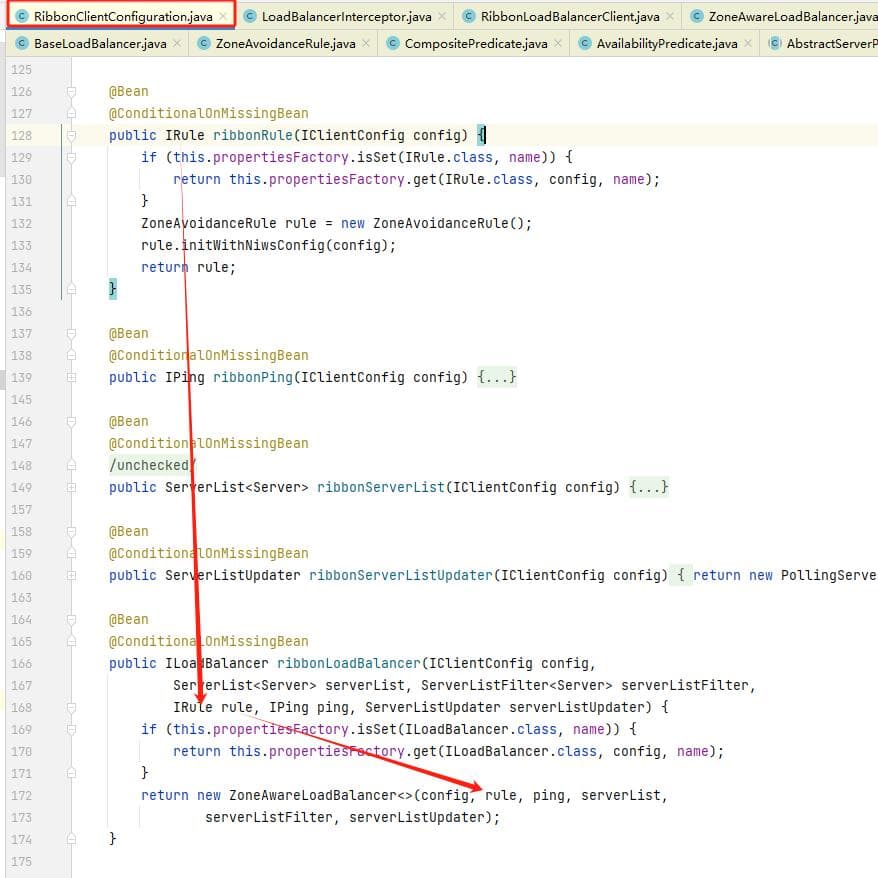878x878 pixels.
Task: Click IRule.class on line 129
Action: [449, 157]
